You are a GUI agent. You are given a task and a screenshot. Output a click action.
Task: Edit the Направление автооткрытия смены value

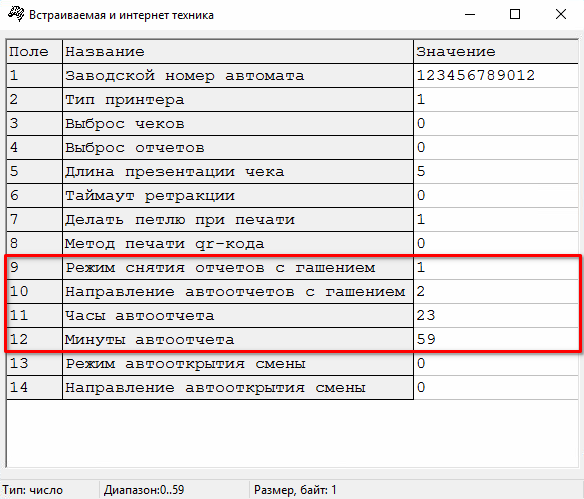click(496, 387)
